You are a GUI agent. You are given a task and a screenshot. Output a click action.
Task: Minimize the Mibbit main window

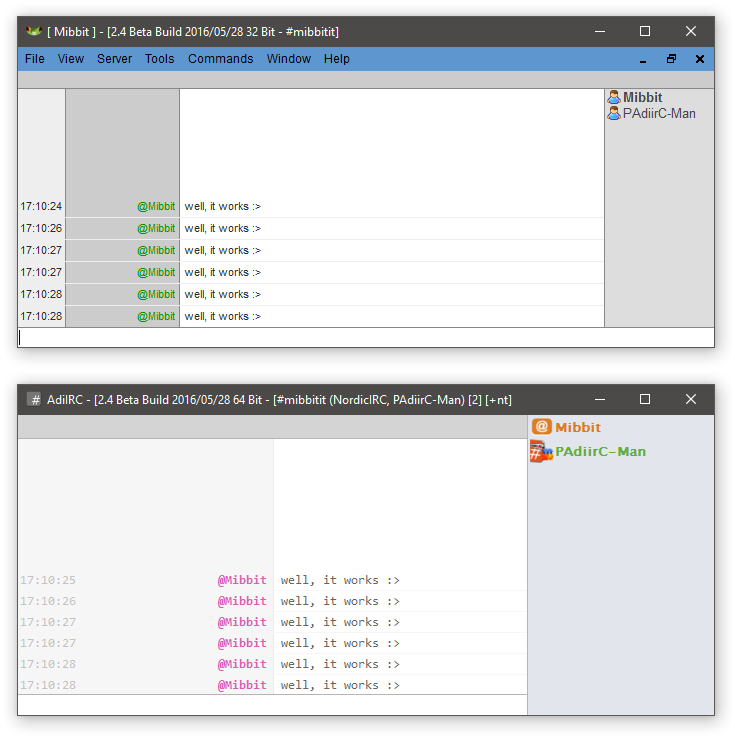(600, 31)
